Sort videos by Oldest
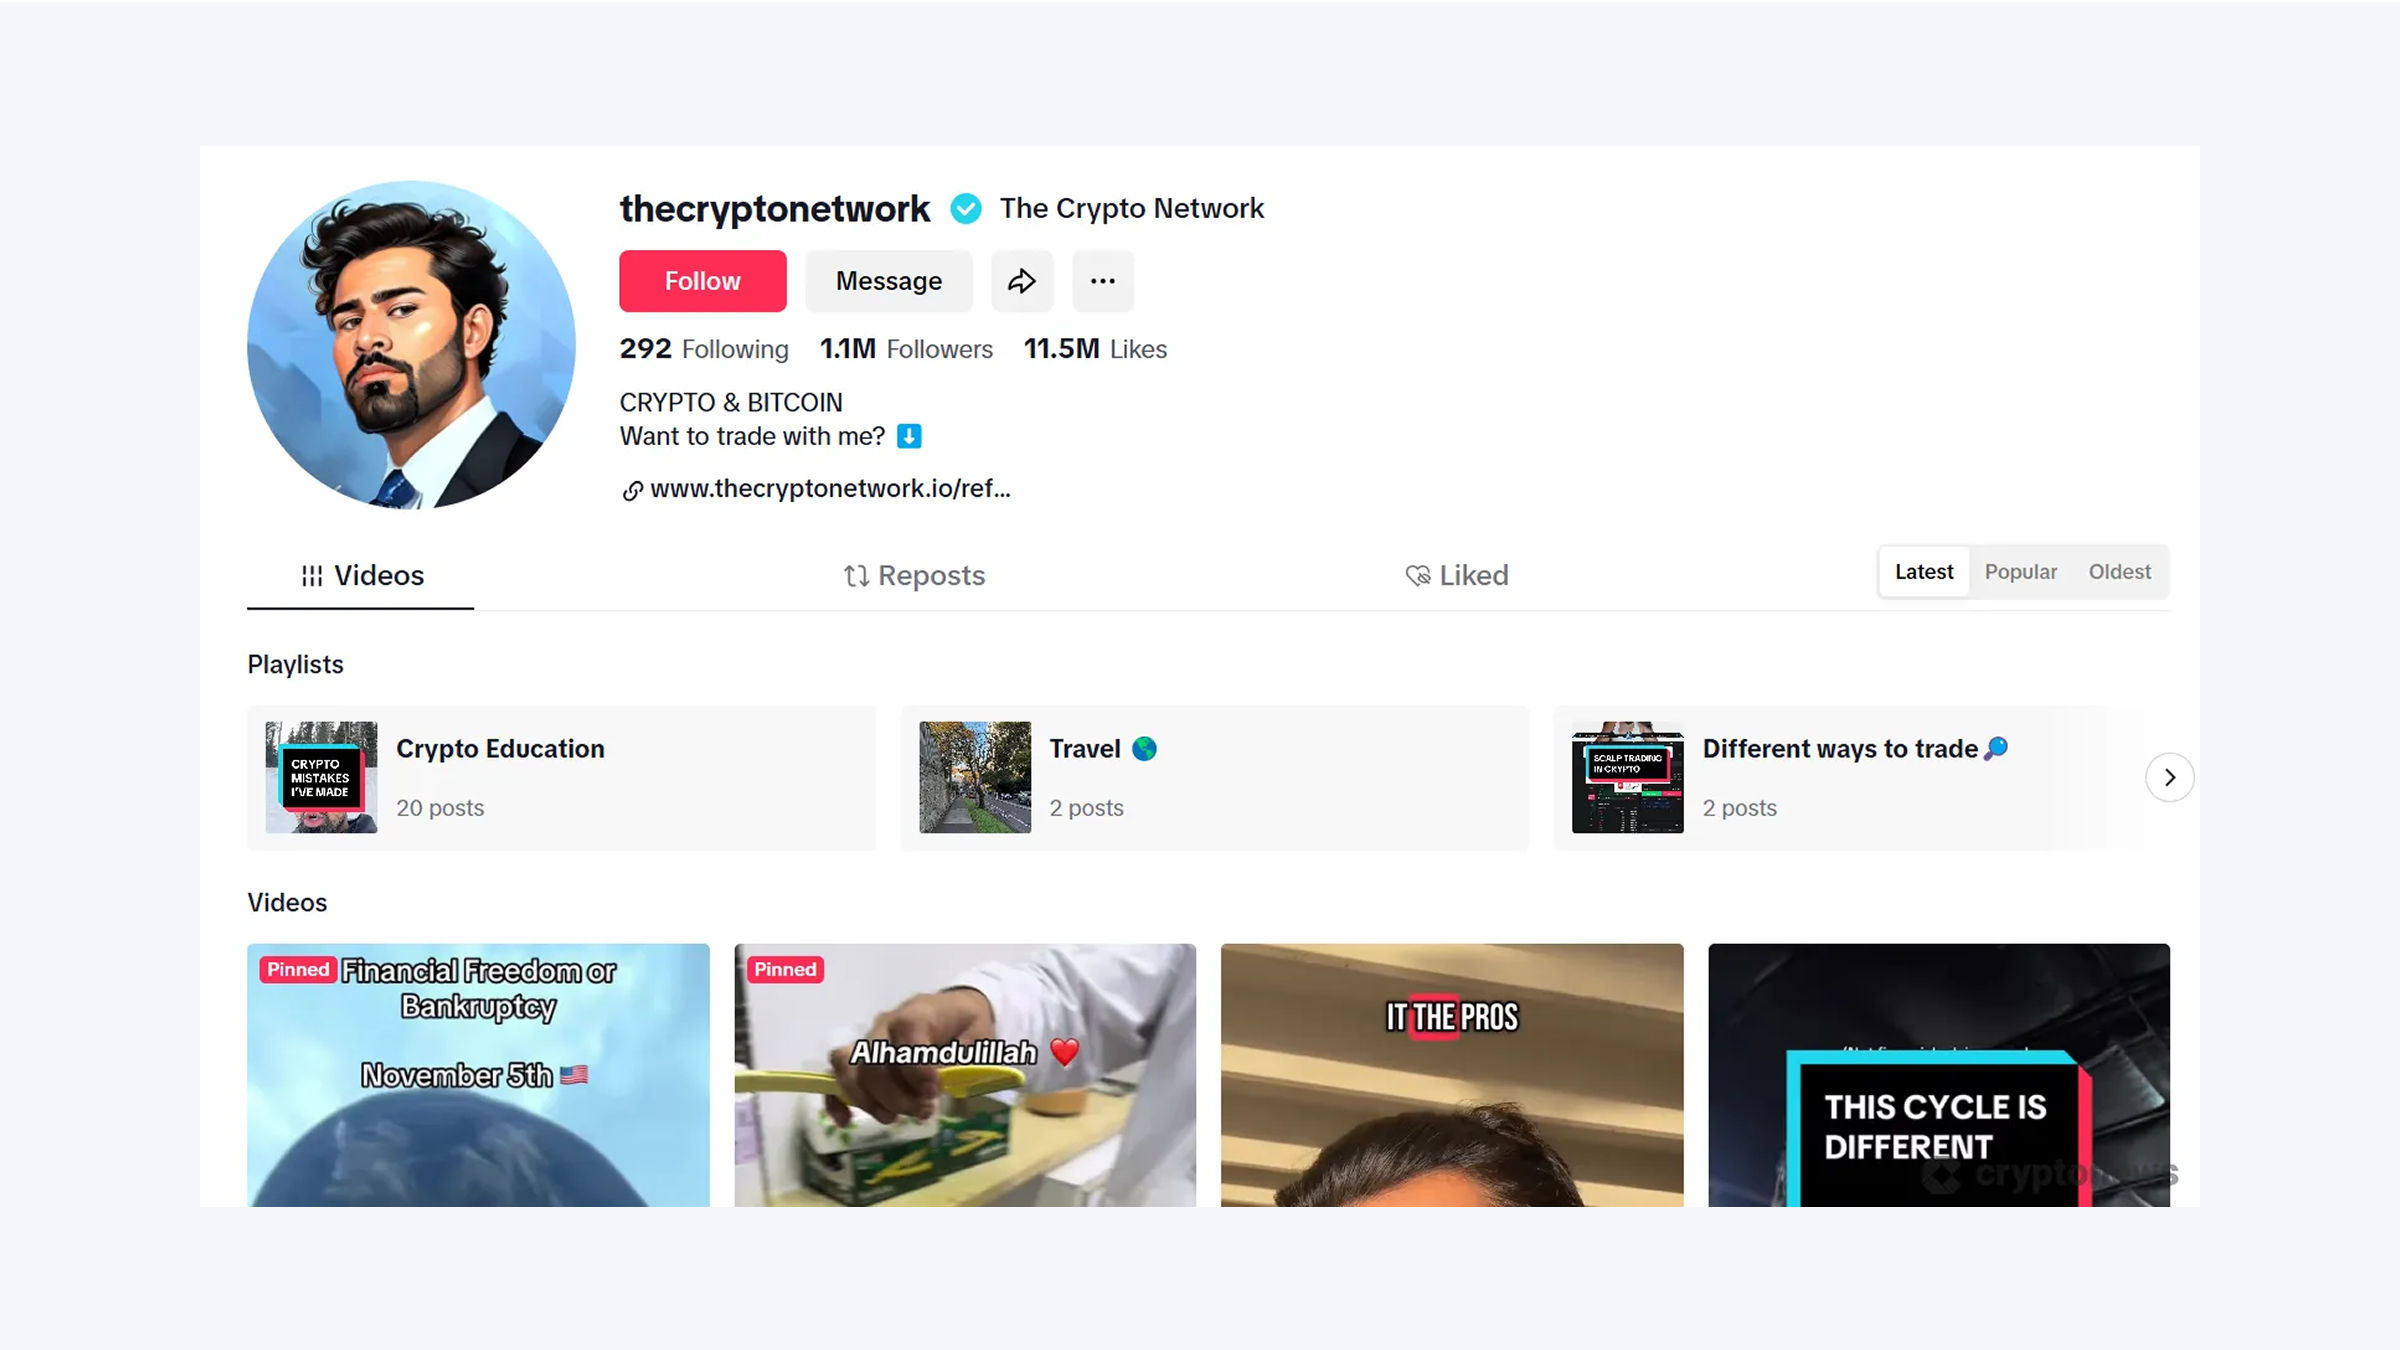Screen dimensions: 2400x1350 coord(2120,572)
